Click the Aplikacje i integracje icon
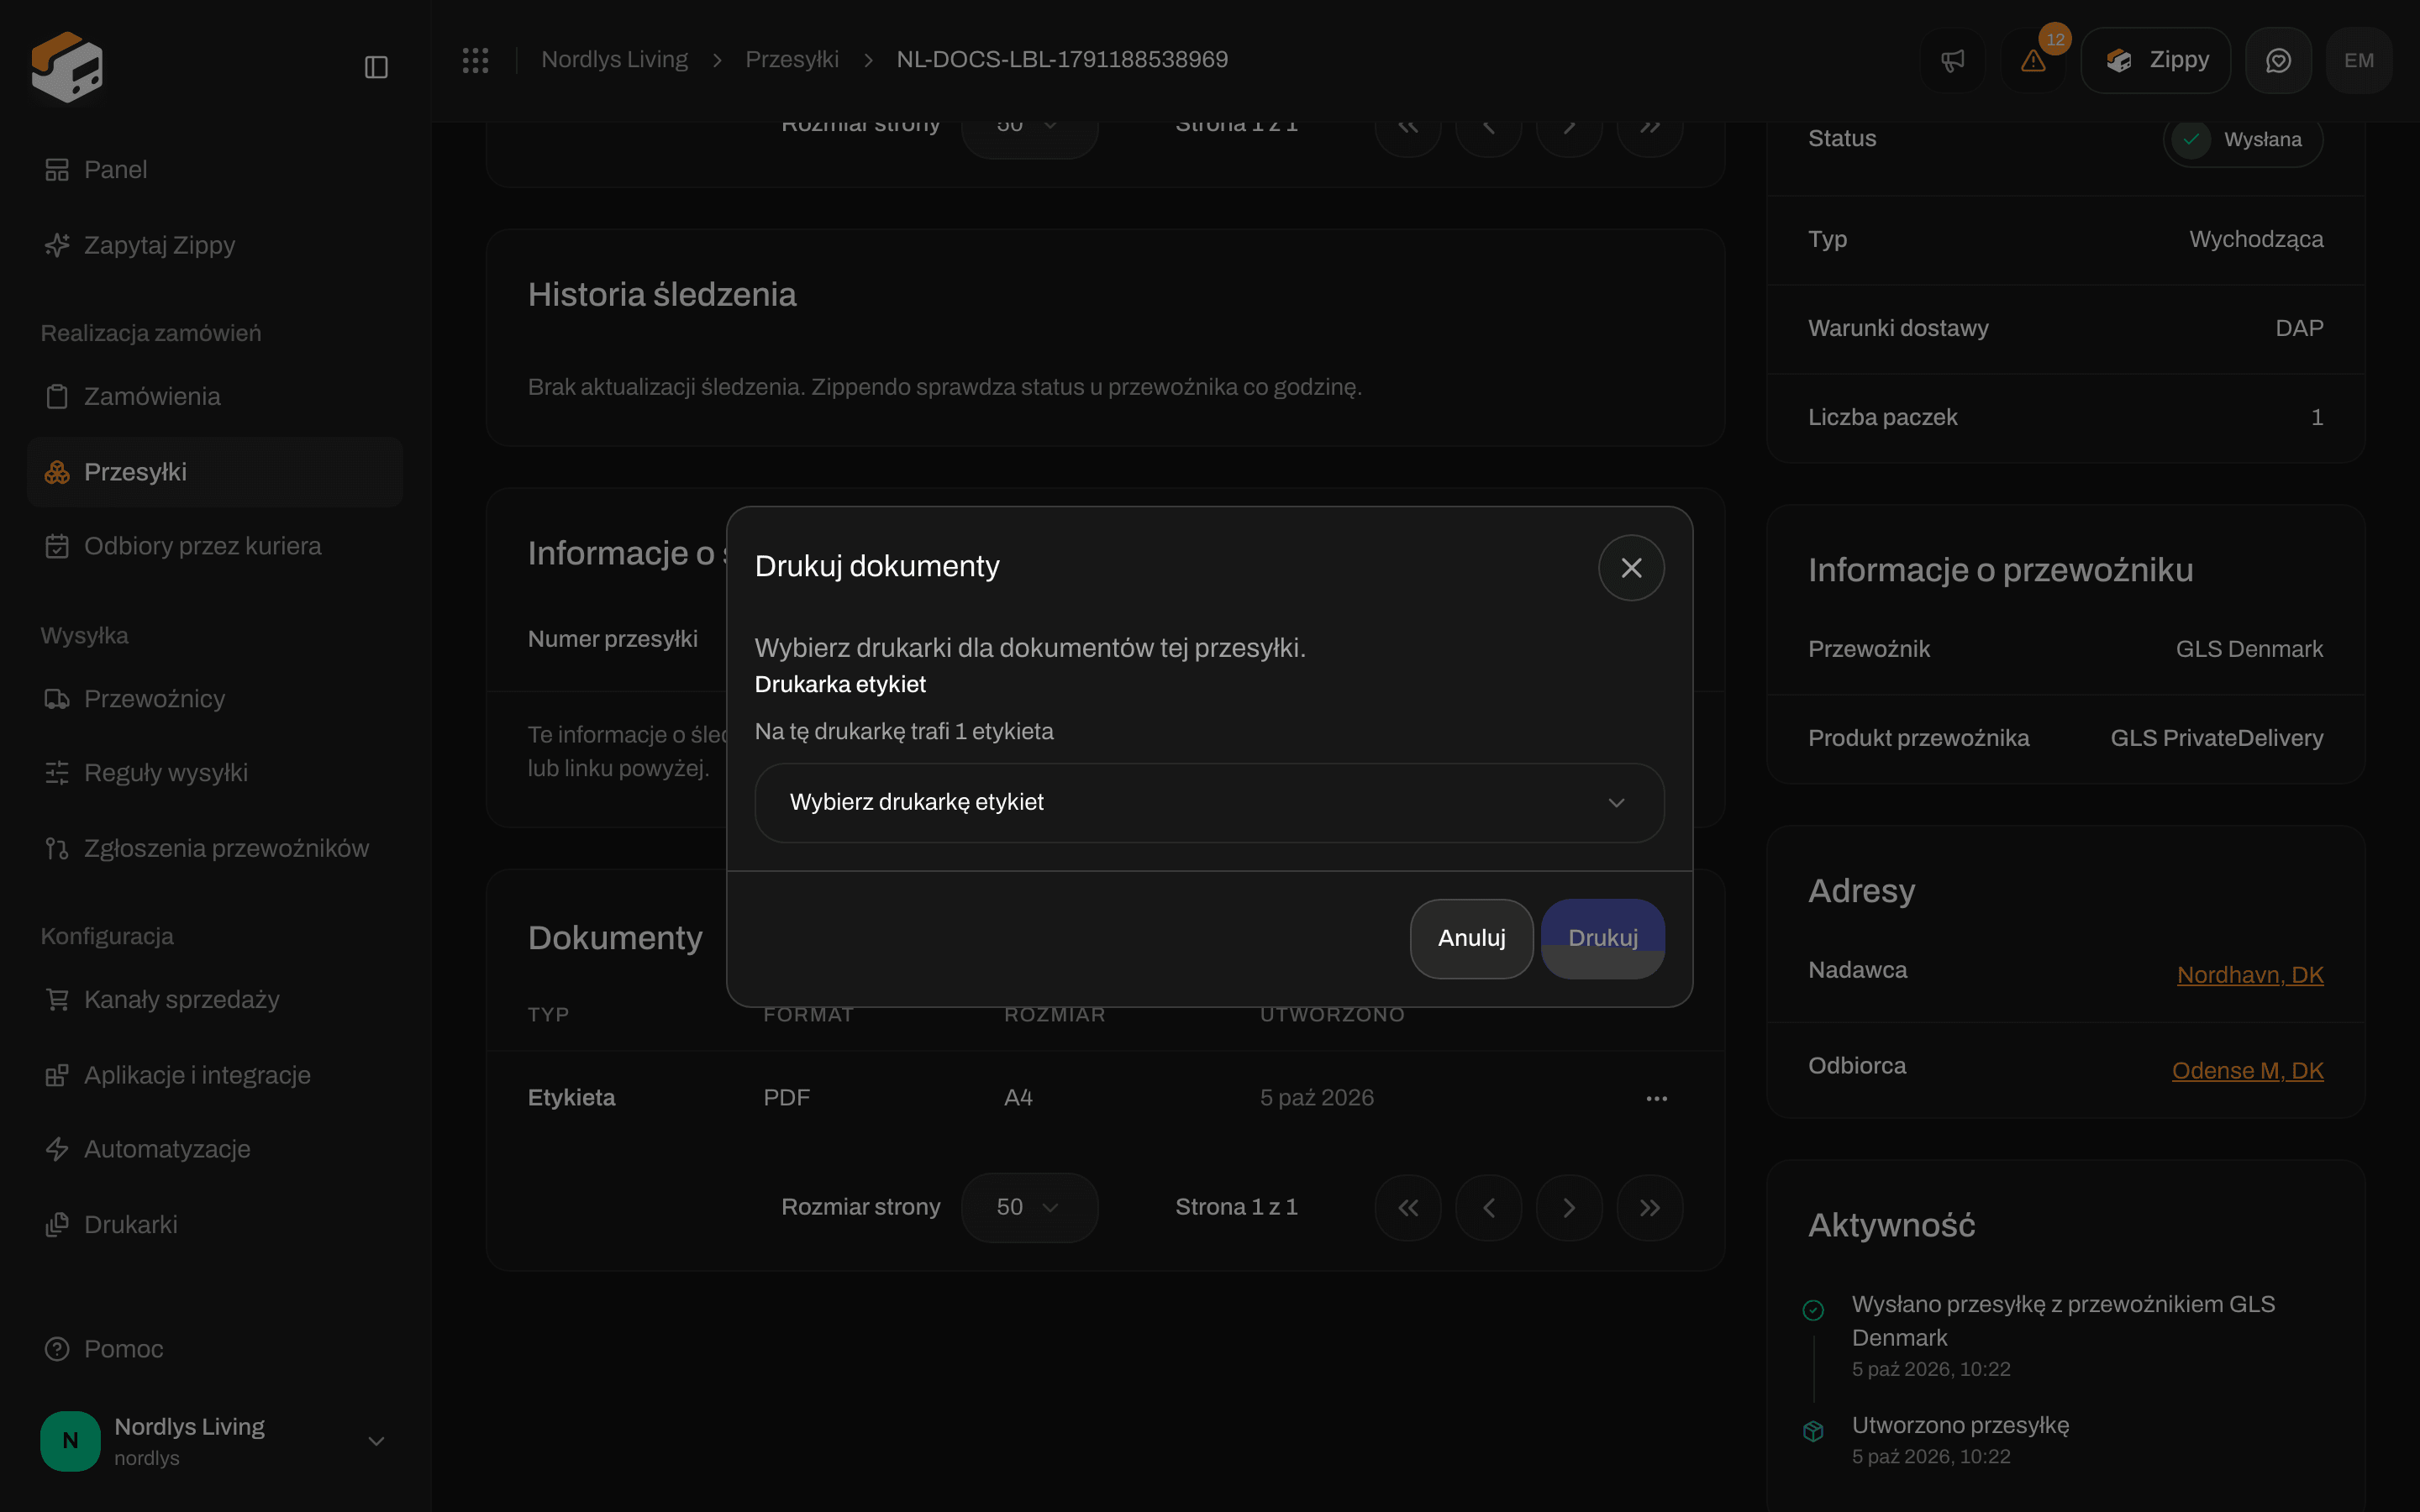Image resolution: width=2420 pixels, height=1512 pixels. click(x=57, y=1075)
